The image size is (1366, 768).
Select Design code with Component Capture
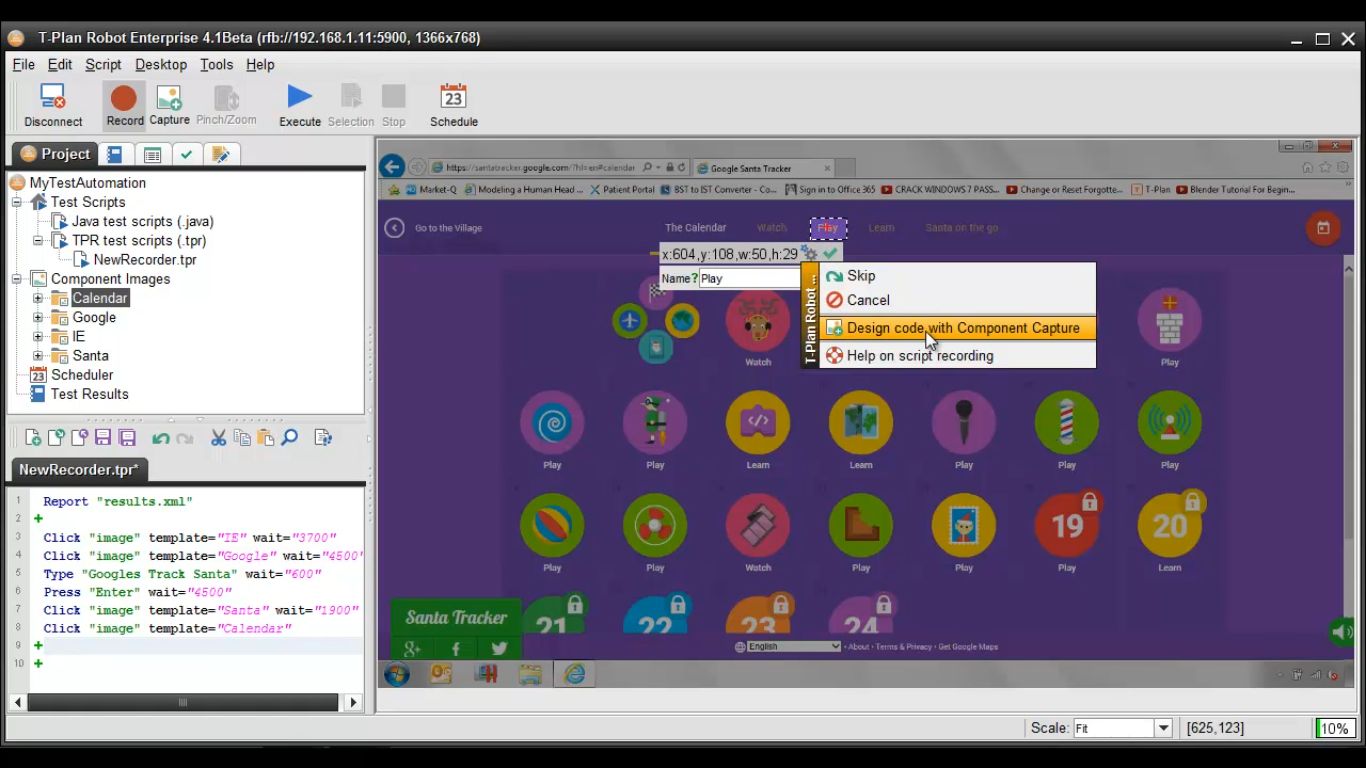(x=958, y=328)
